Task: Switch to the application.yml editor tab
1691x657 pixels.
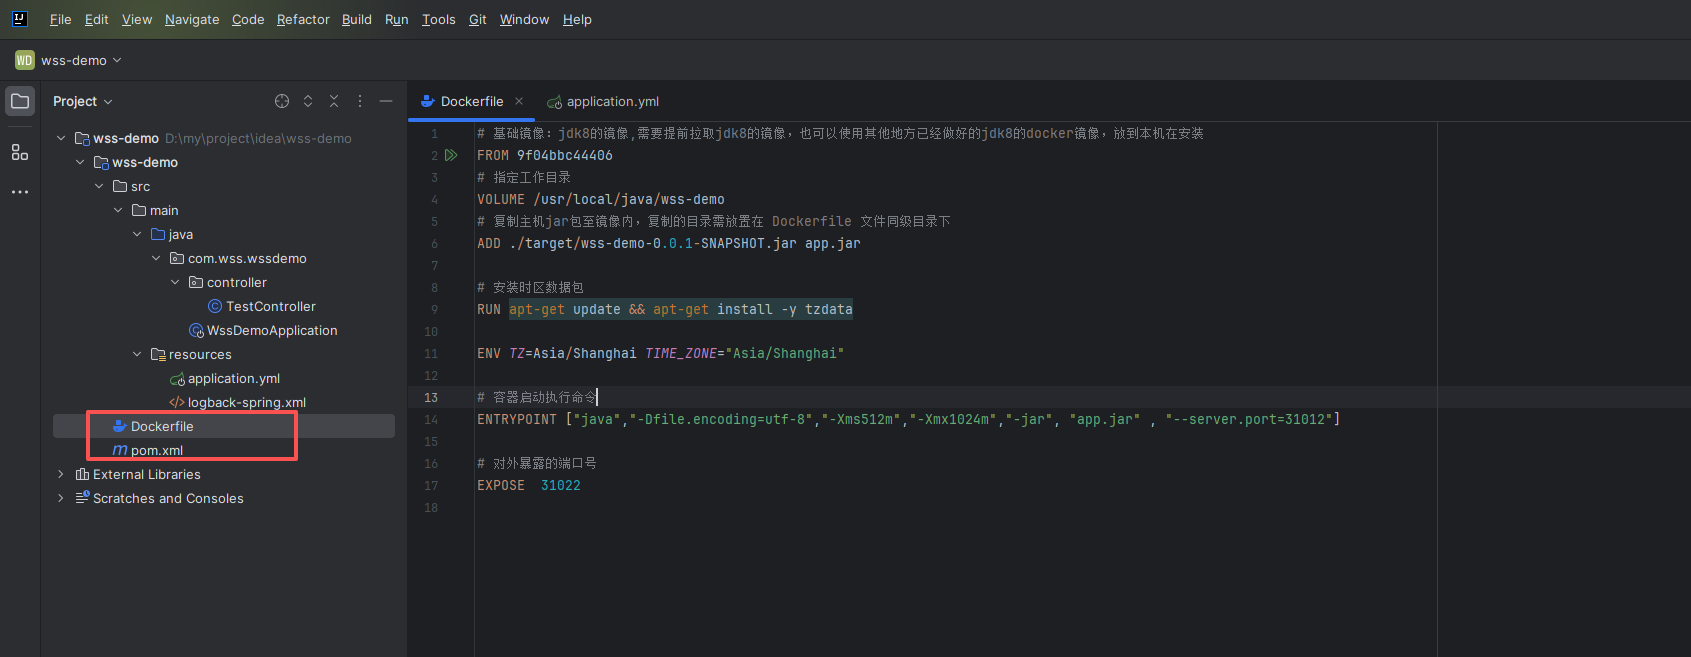Action: (x=611, y=101)
